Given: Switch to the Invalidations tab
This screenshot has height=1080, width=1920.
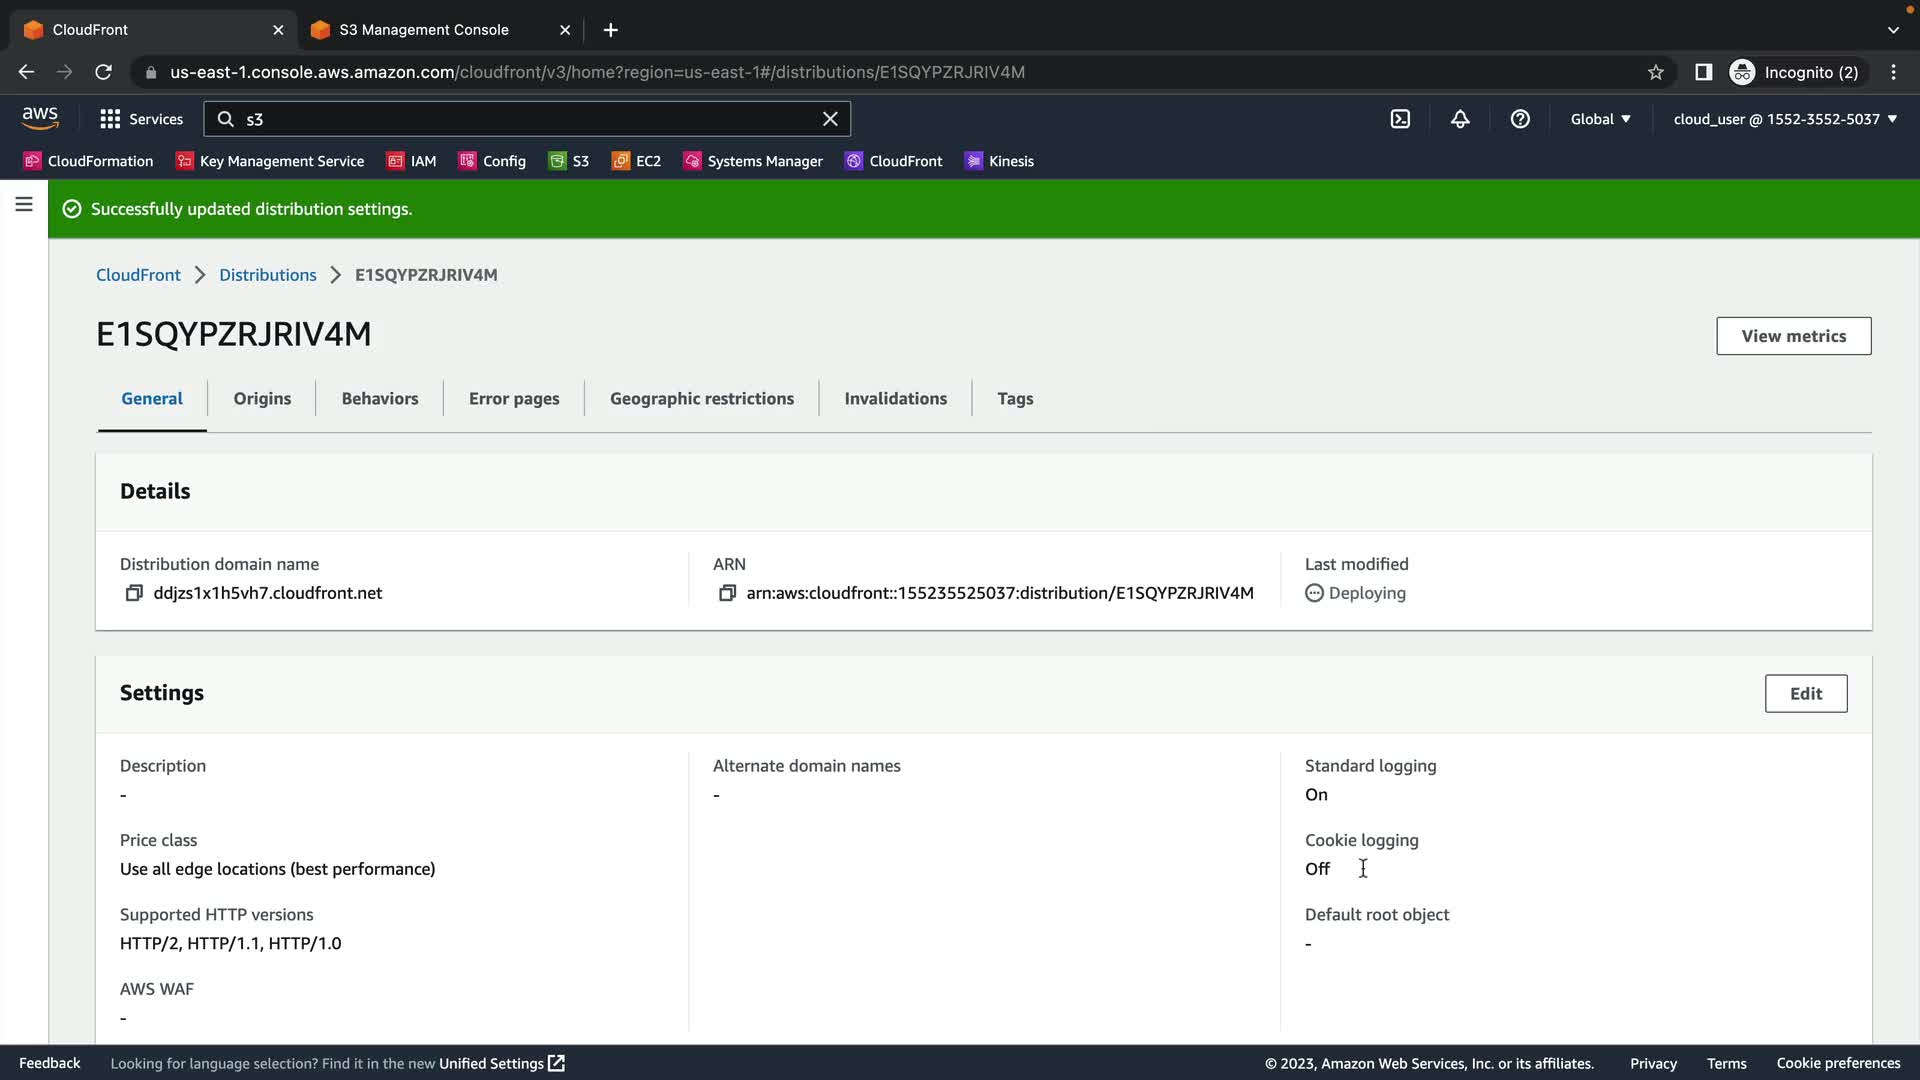Looking at the screenshot, I should click(x=895, y=398).
